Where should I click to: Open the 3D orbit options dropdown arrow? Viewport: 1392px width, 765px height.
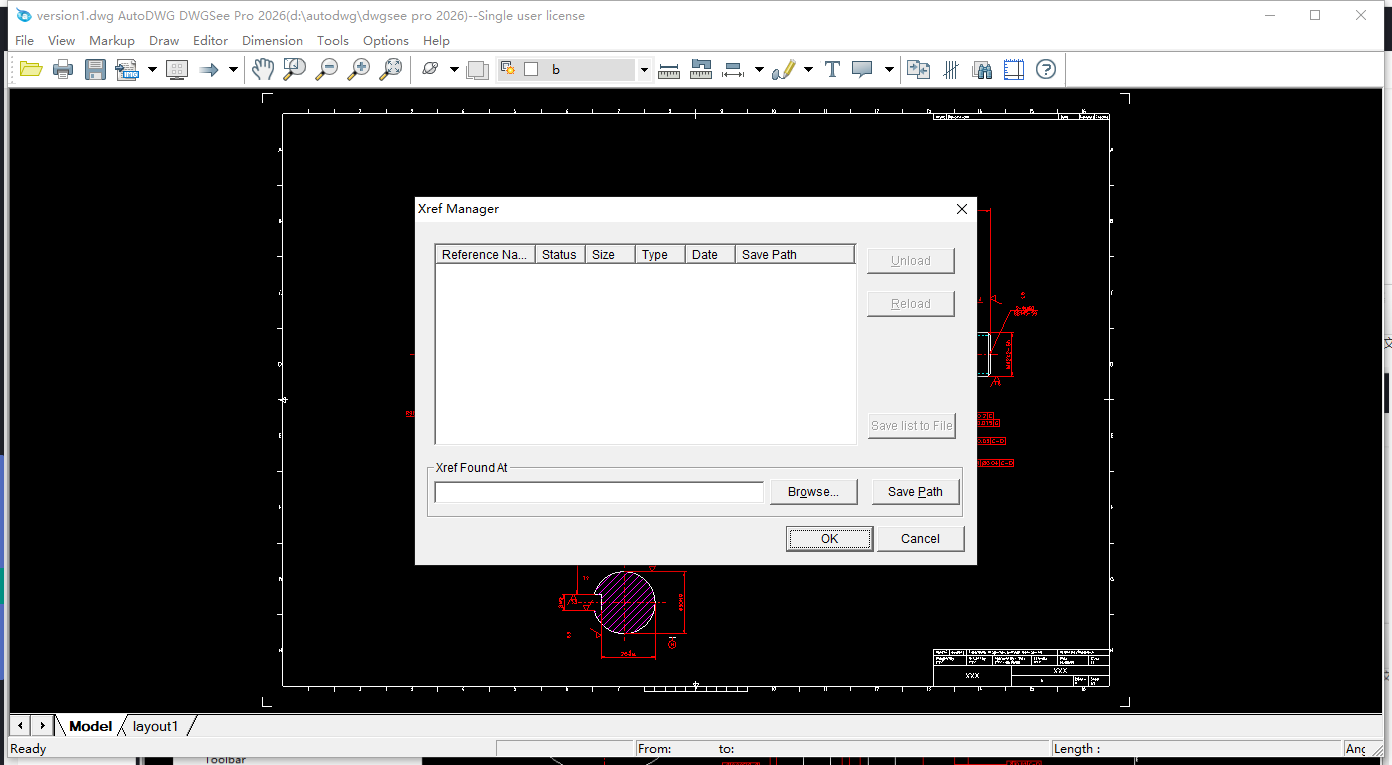click(454, 69)
